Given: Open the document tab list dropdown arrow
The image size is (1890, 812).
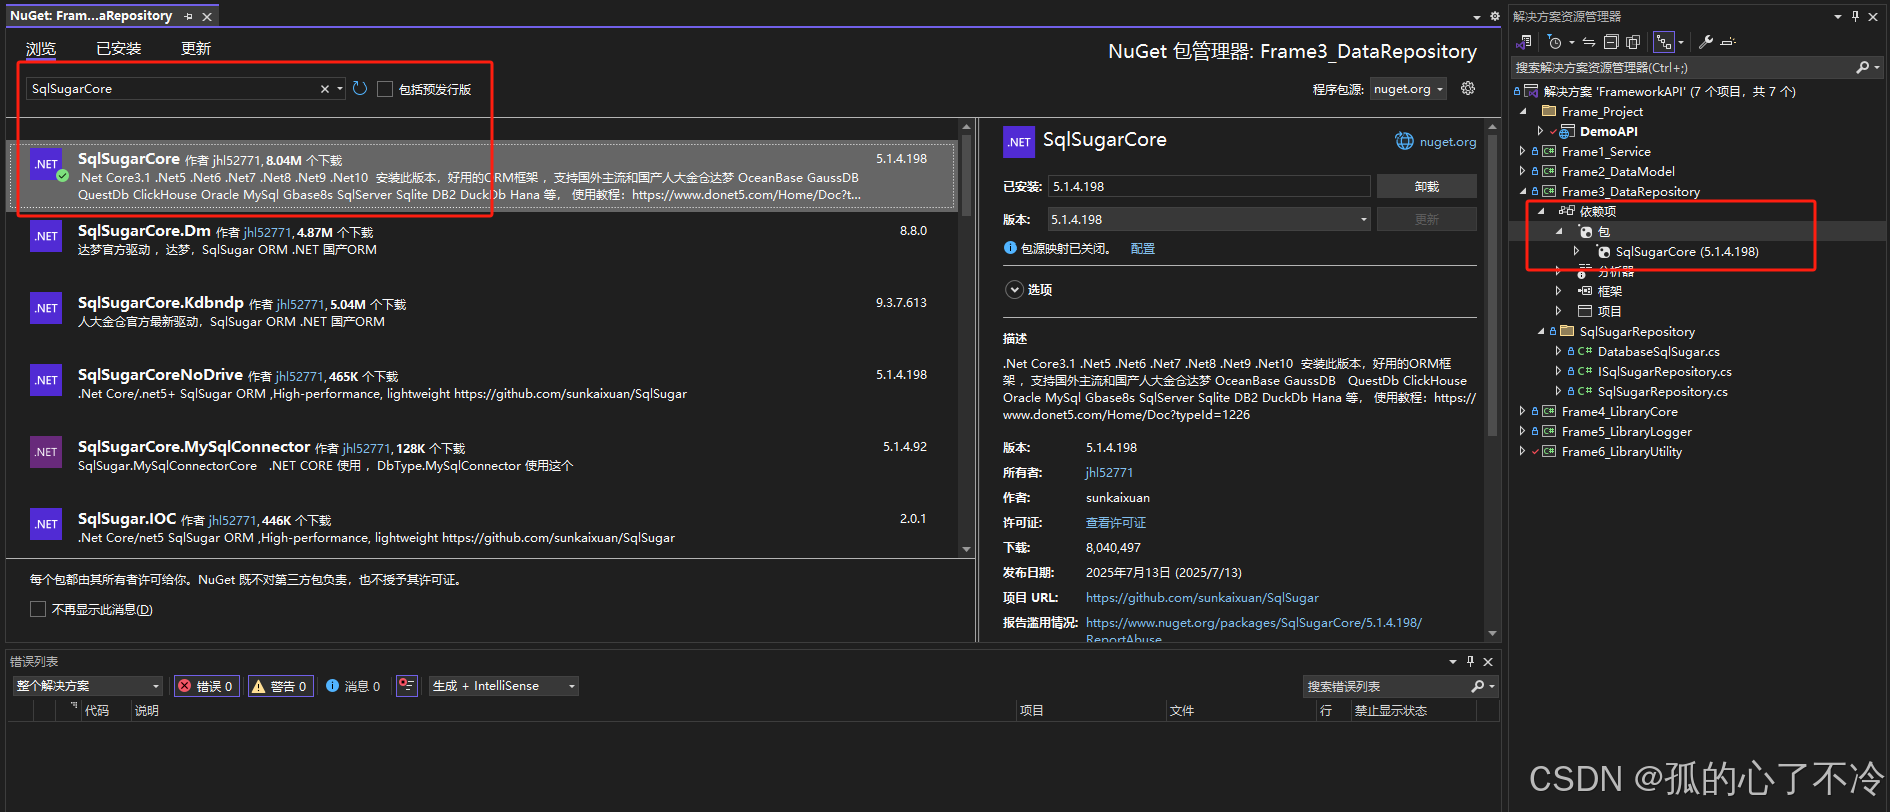Looking at the screenshot, I should pyautogui.click(x=1477, y=17).
